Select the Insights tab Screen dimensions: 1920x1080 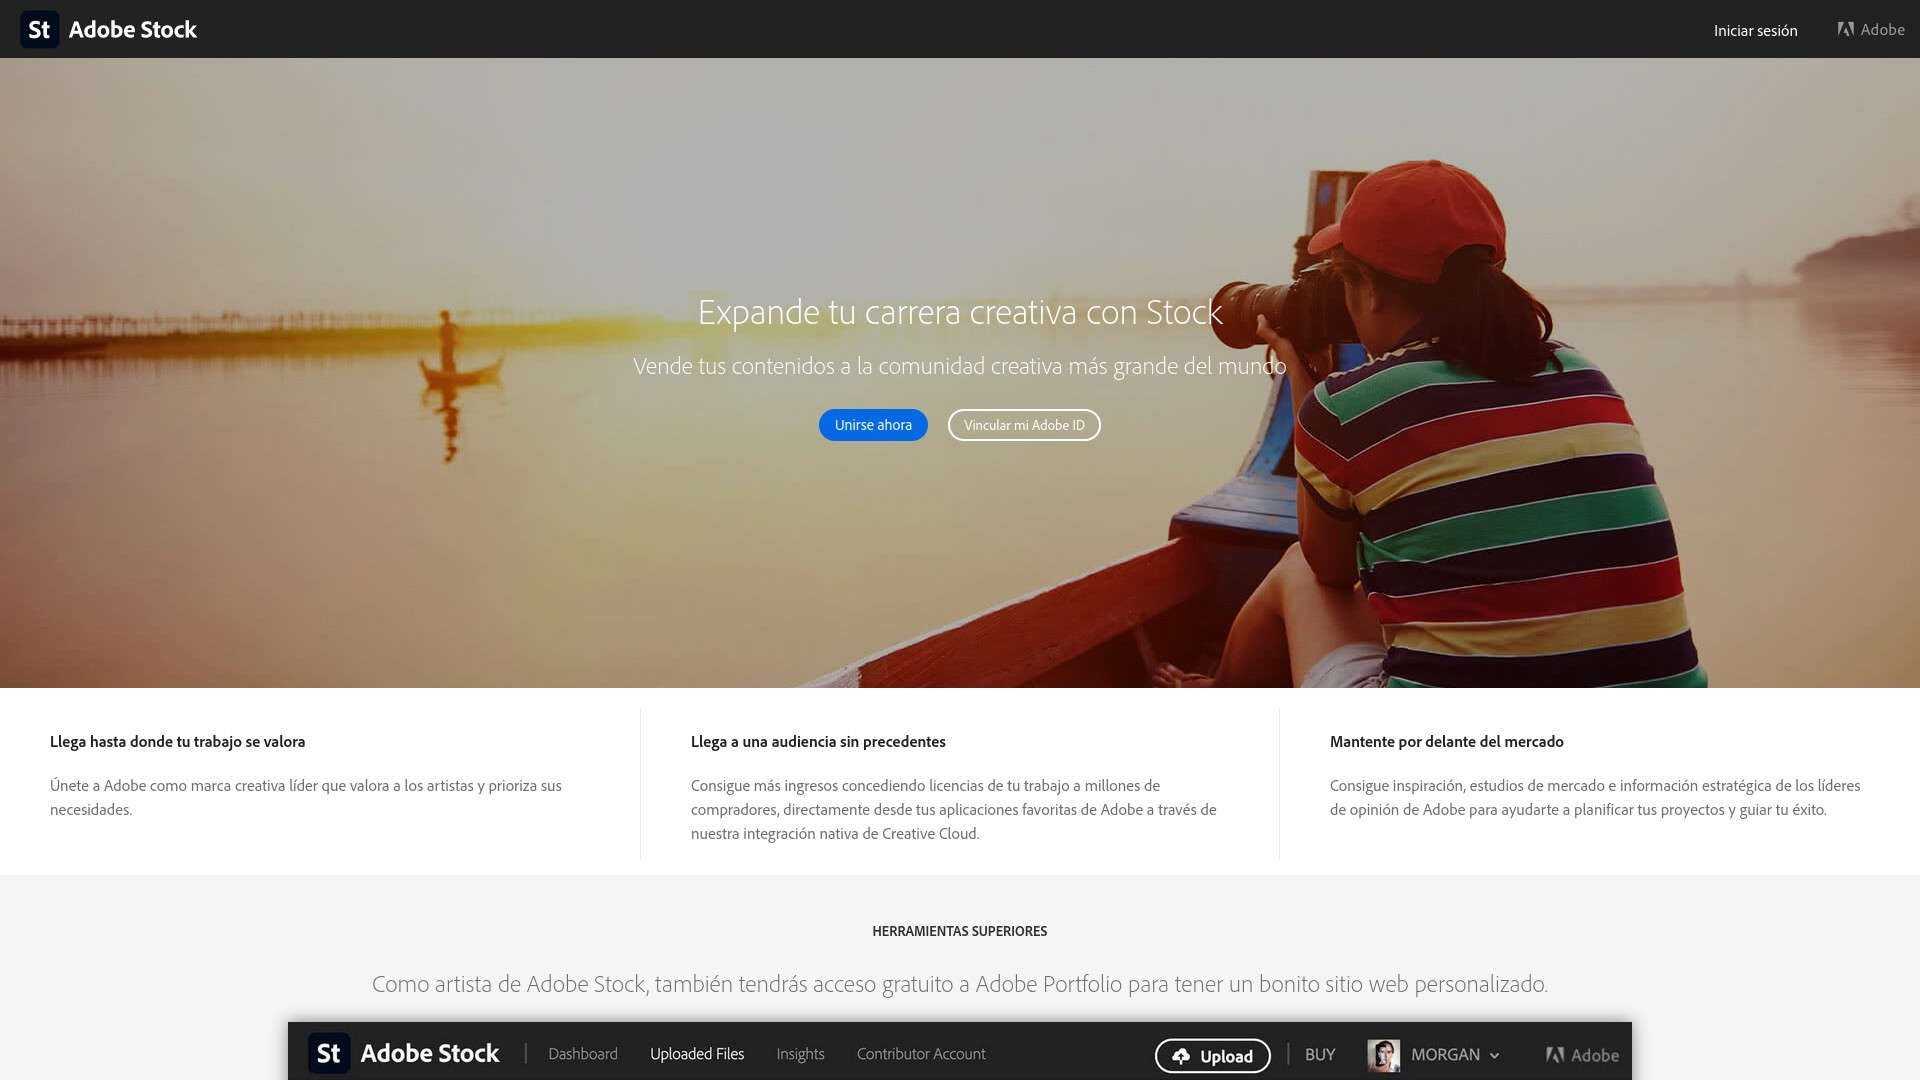tap(800, 1054)
